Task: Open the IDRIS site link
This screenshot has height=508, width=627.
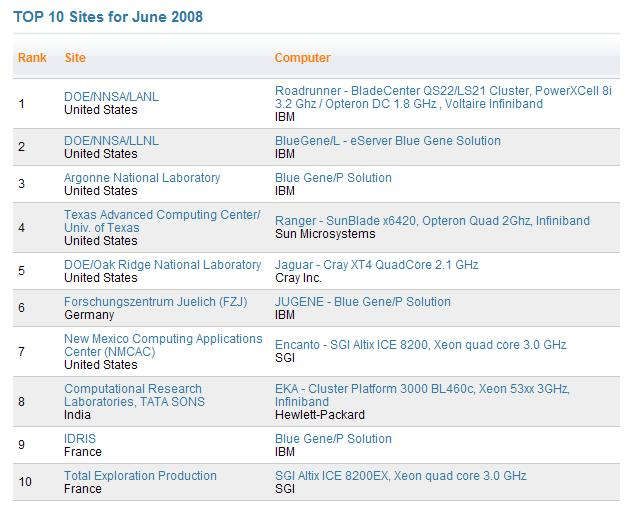Action: click(x=80, y=439)
